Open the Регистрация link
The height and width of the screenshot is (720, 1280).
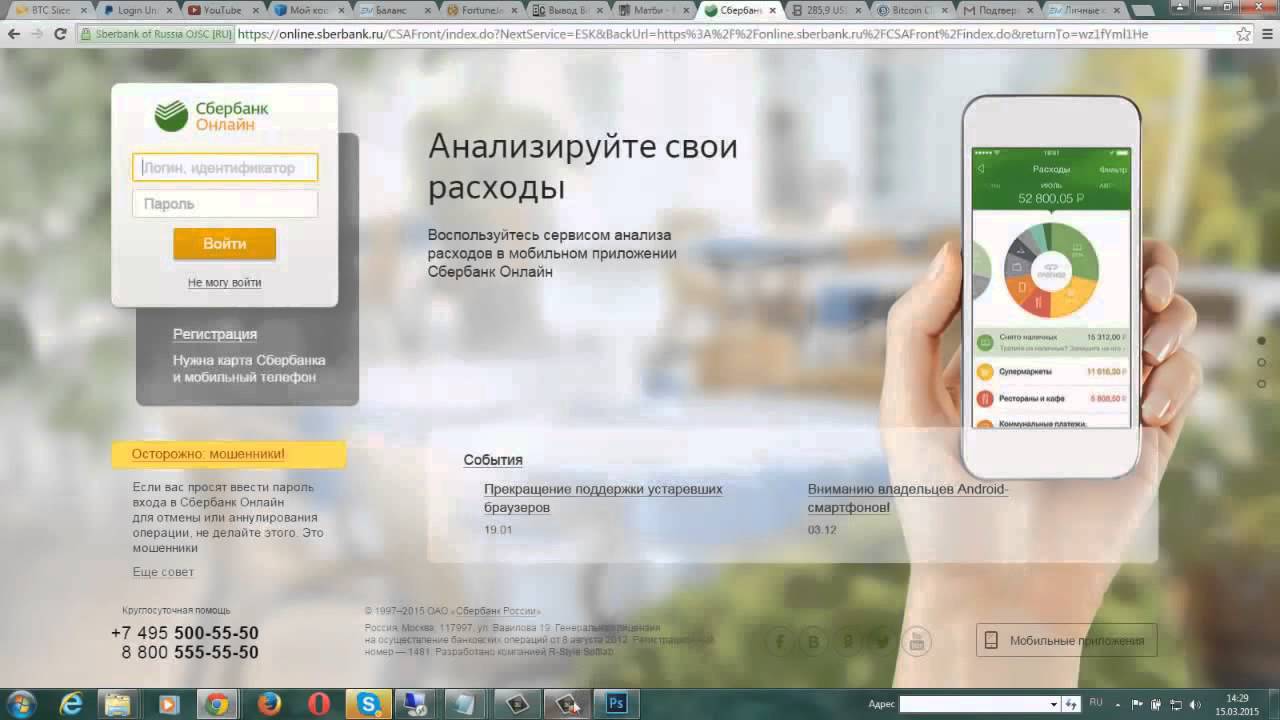pyautogui.click(x=215, y=334)
